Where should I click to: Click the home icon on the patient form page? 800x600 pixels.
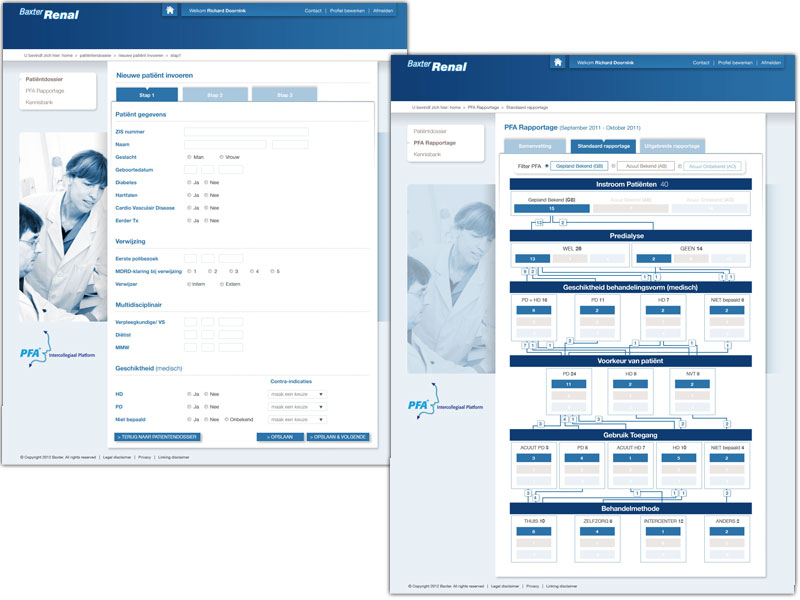pyautogui.click(x=170, y=10)
